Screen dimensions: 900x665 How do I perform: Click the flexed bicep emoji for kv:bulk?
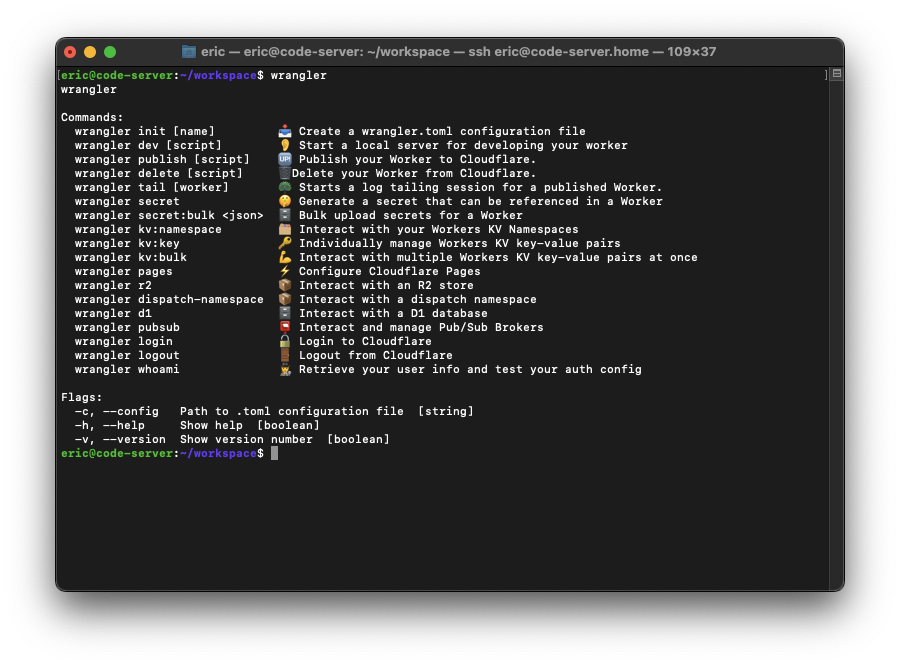[285, 257]
